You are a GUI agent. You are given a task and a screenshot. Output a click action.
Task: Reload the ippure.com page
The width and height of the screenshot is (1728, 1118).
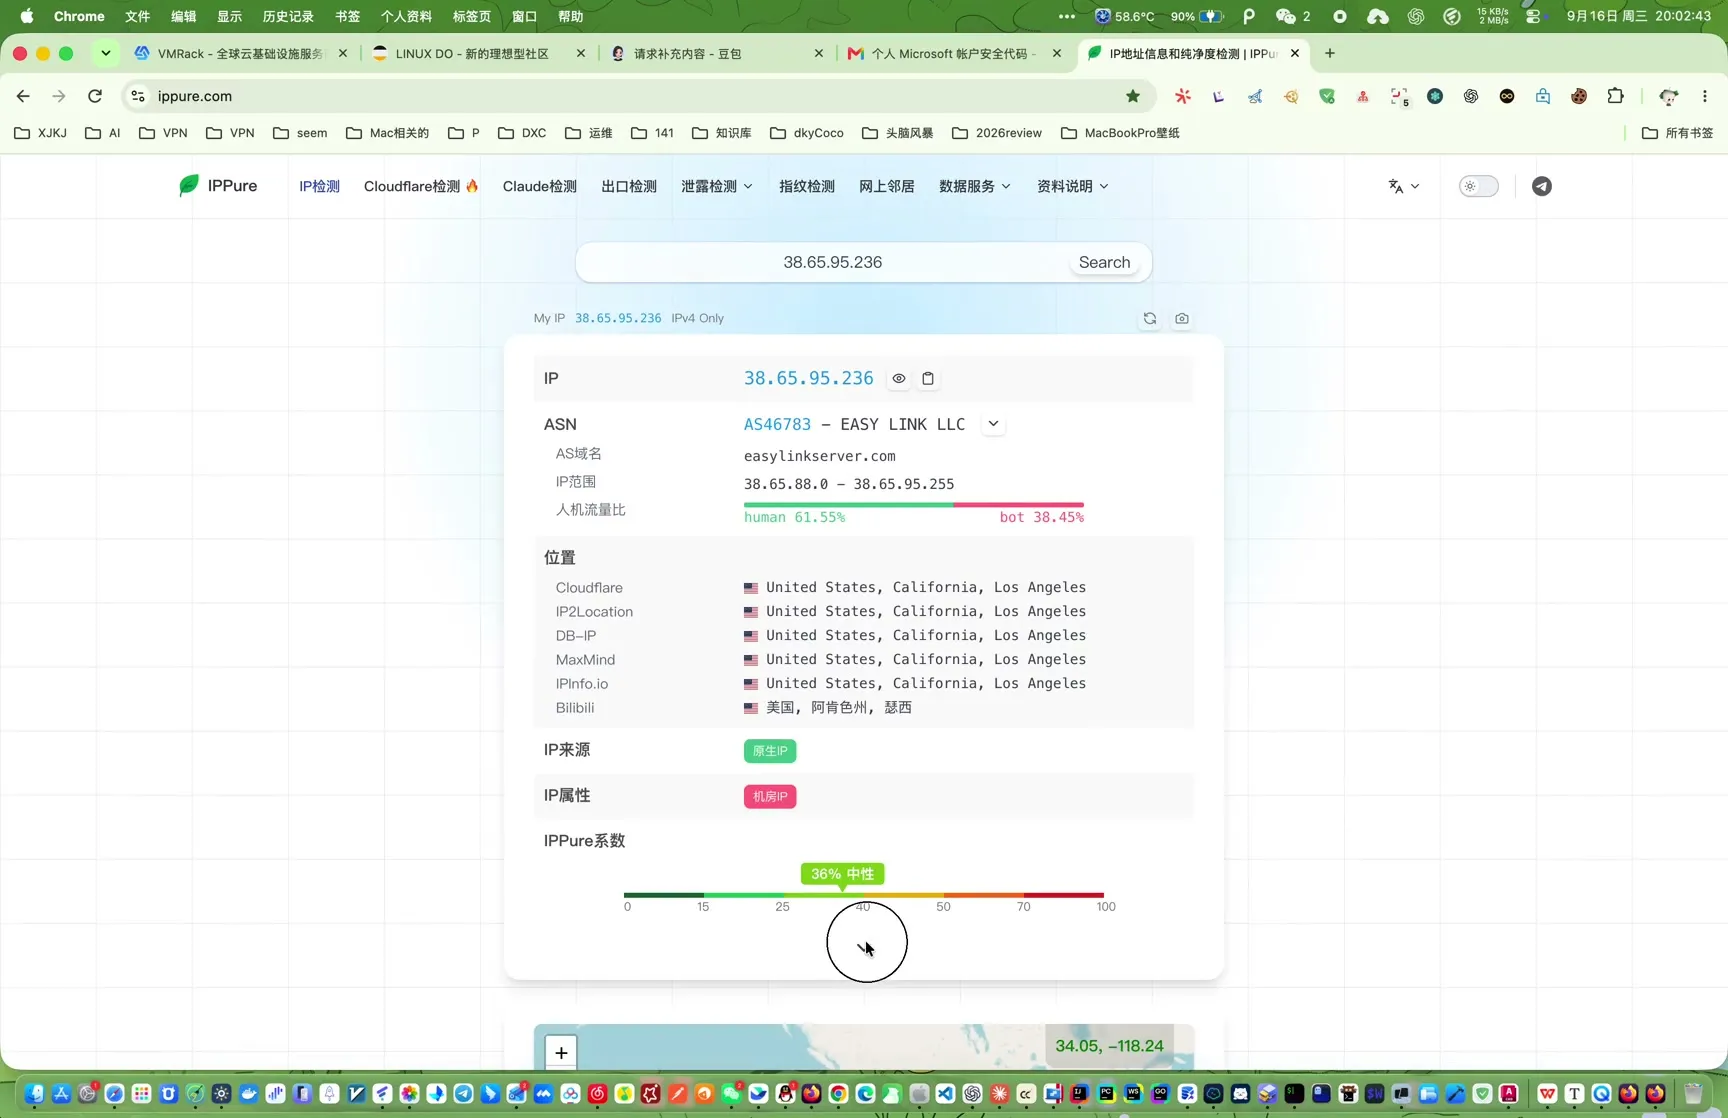click(x=95, y=96)
